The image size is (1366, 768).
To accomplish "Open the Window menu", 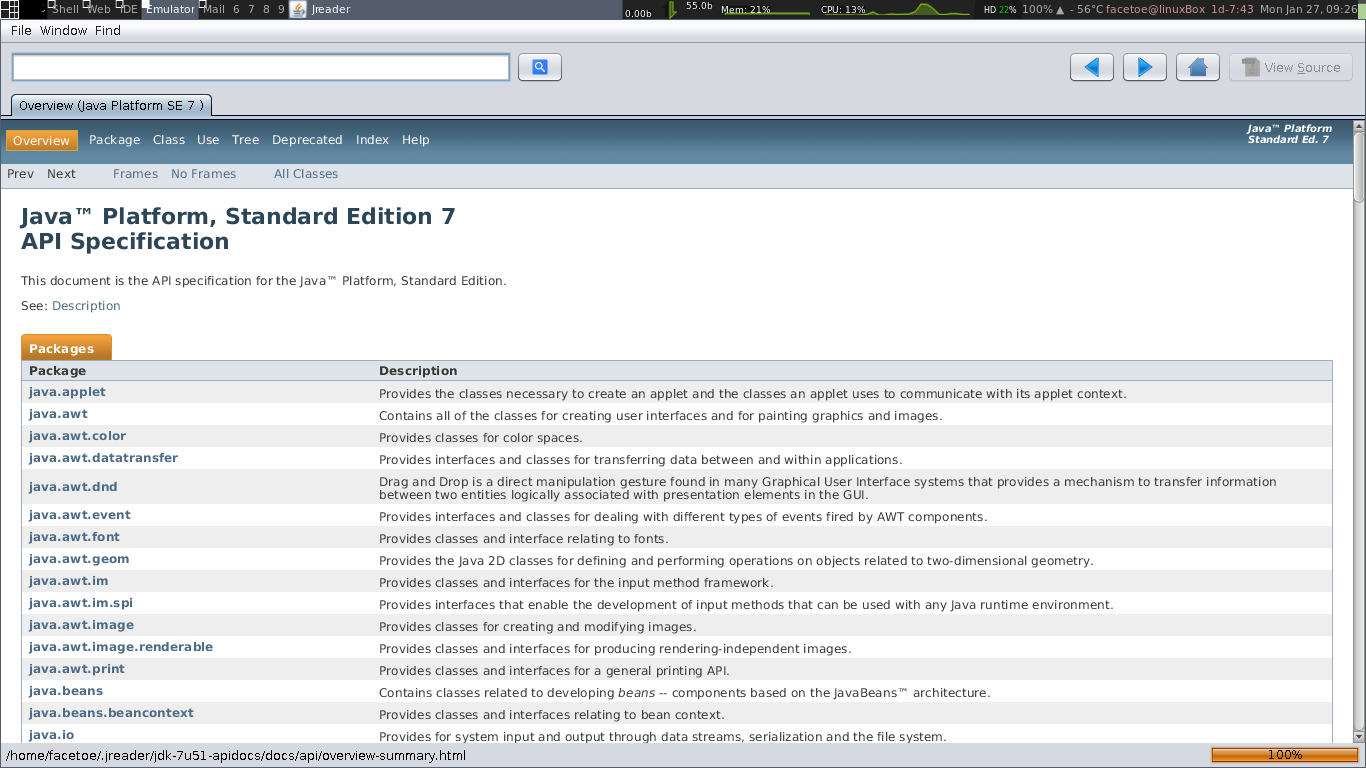I will tap(64, 30).
